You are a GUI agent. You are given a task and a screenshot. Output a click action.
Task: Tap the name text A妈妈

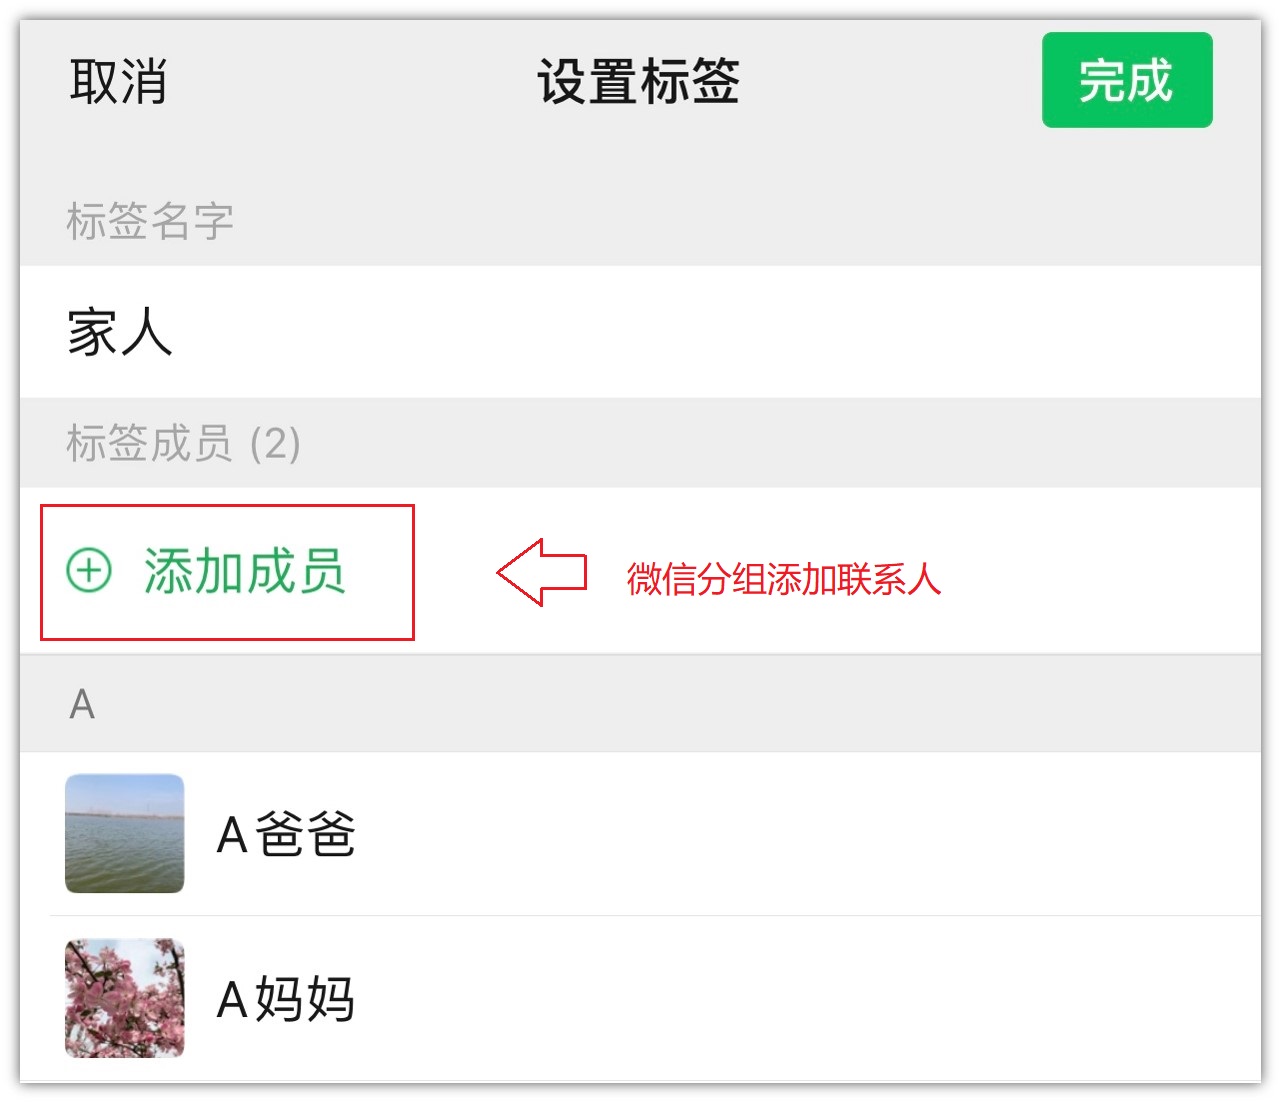(x=287, y=997)
